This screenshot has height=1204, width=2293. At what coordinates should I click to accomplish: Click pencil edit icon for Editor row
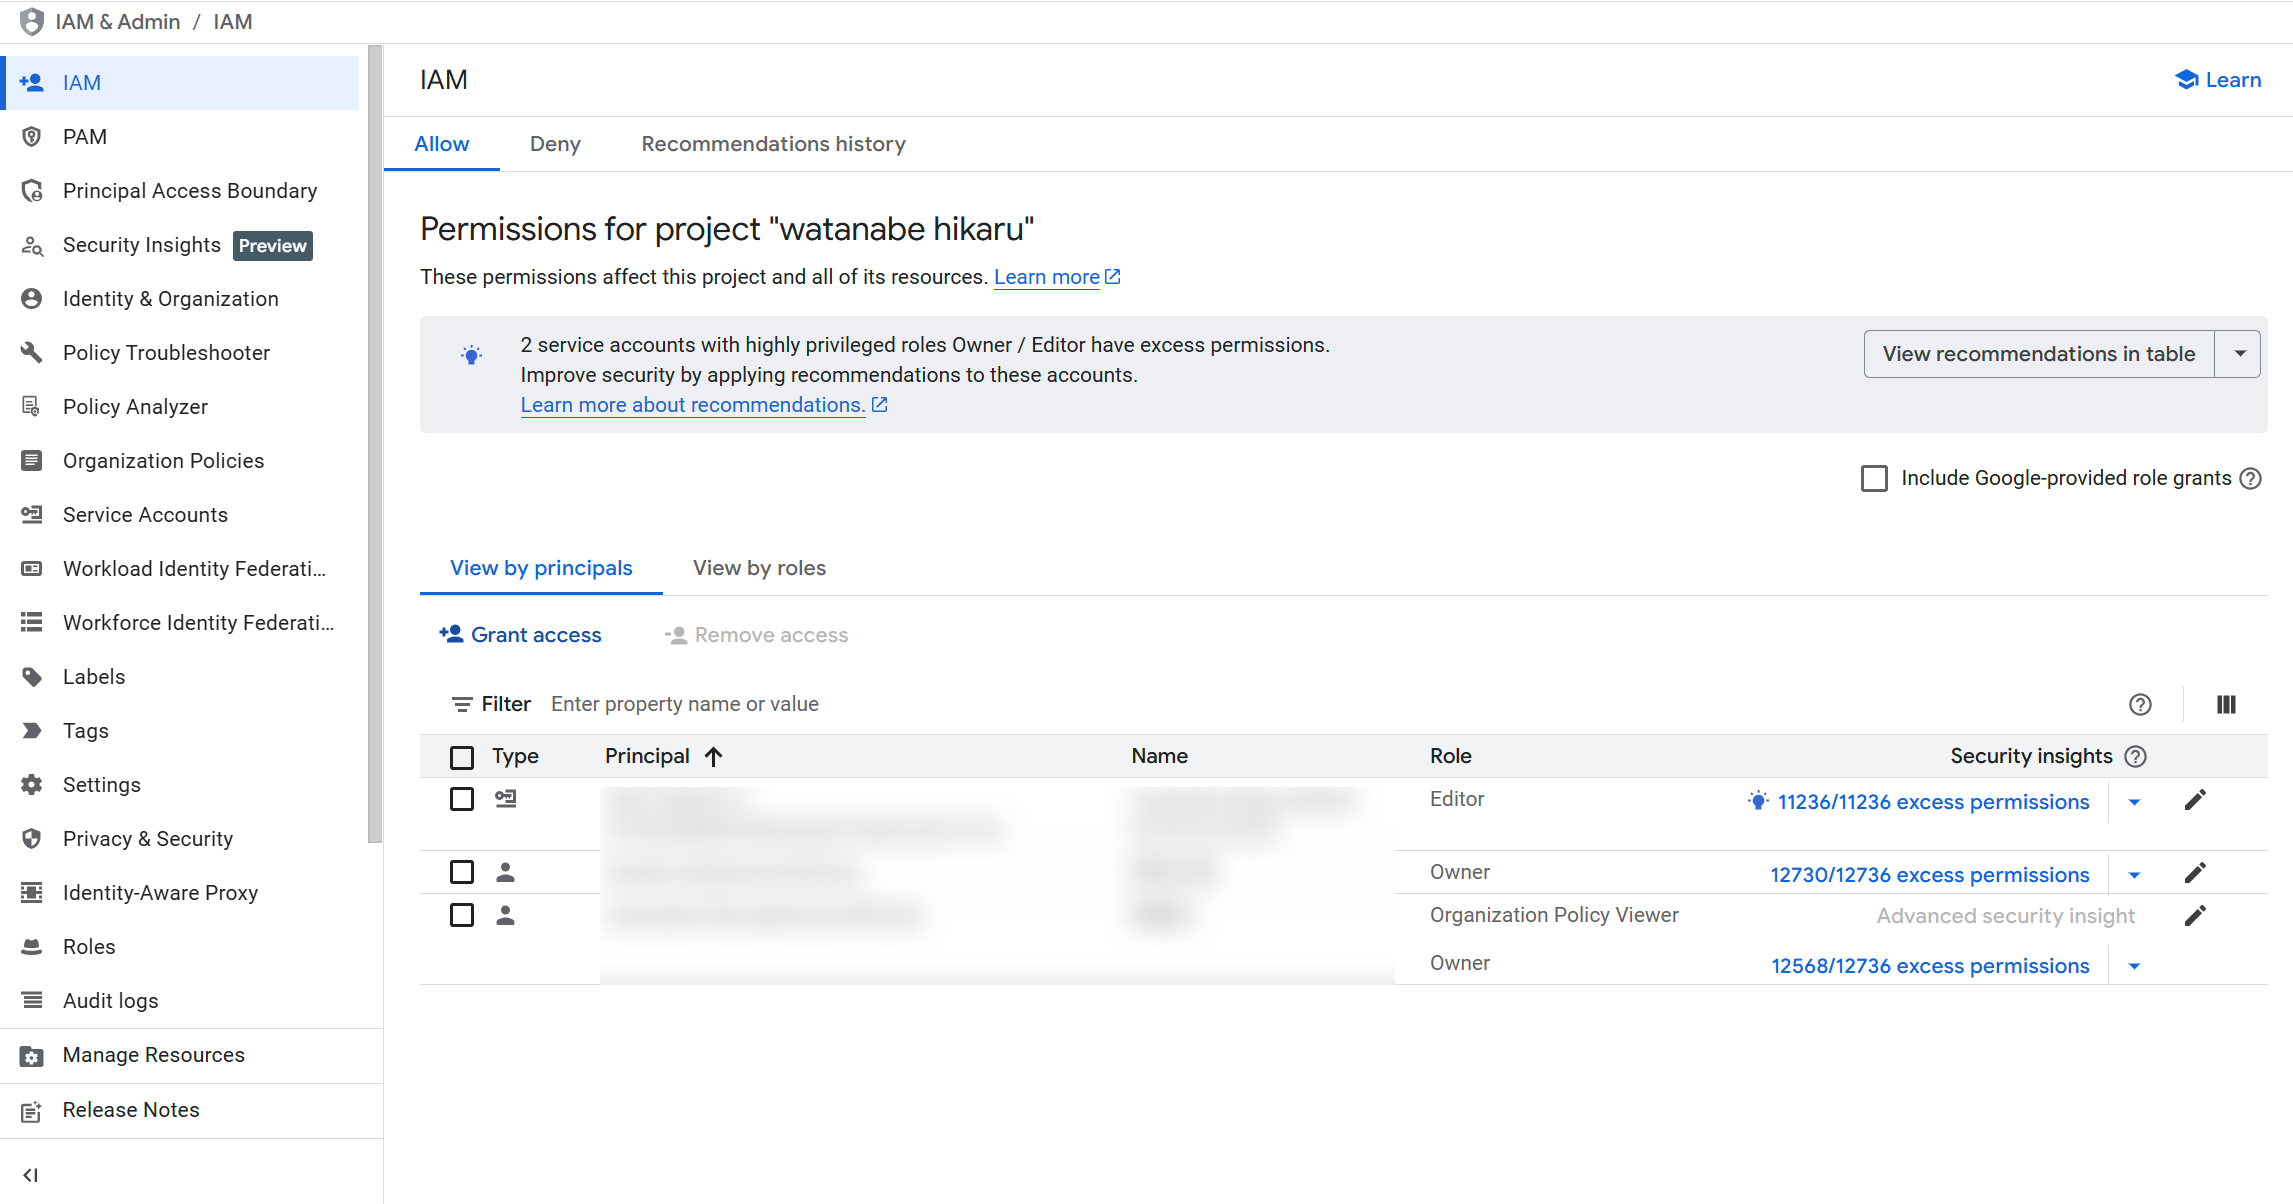(2195, 800)
